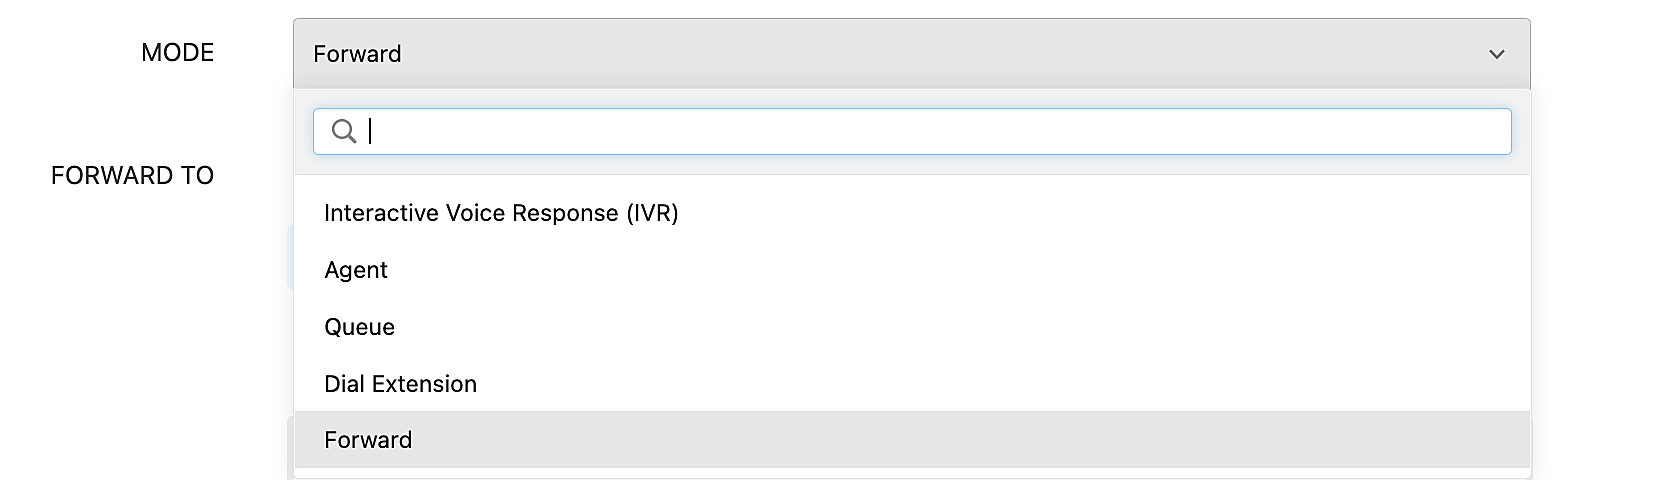Click the FORWARD TO field label
Image resolution: width=1660 pixels, height=480 pixels.
132,176
